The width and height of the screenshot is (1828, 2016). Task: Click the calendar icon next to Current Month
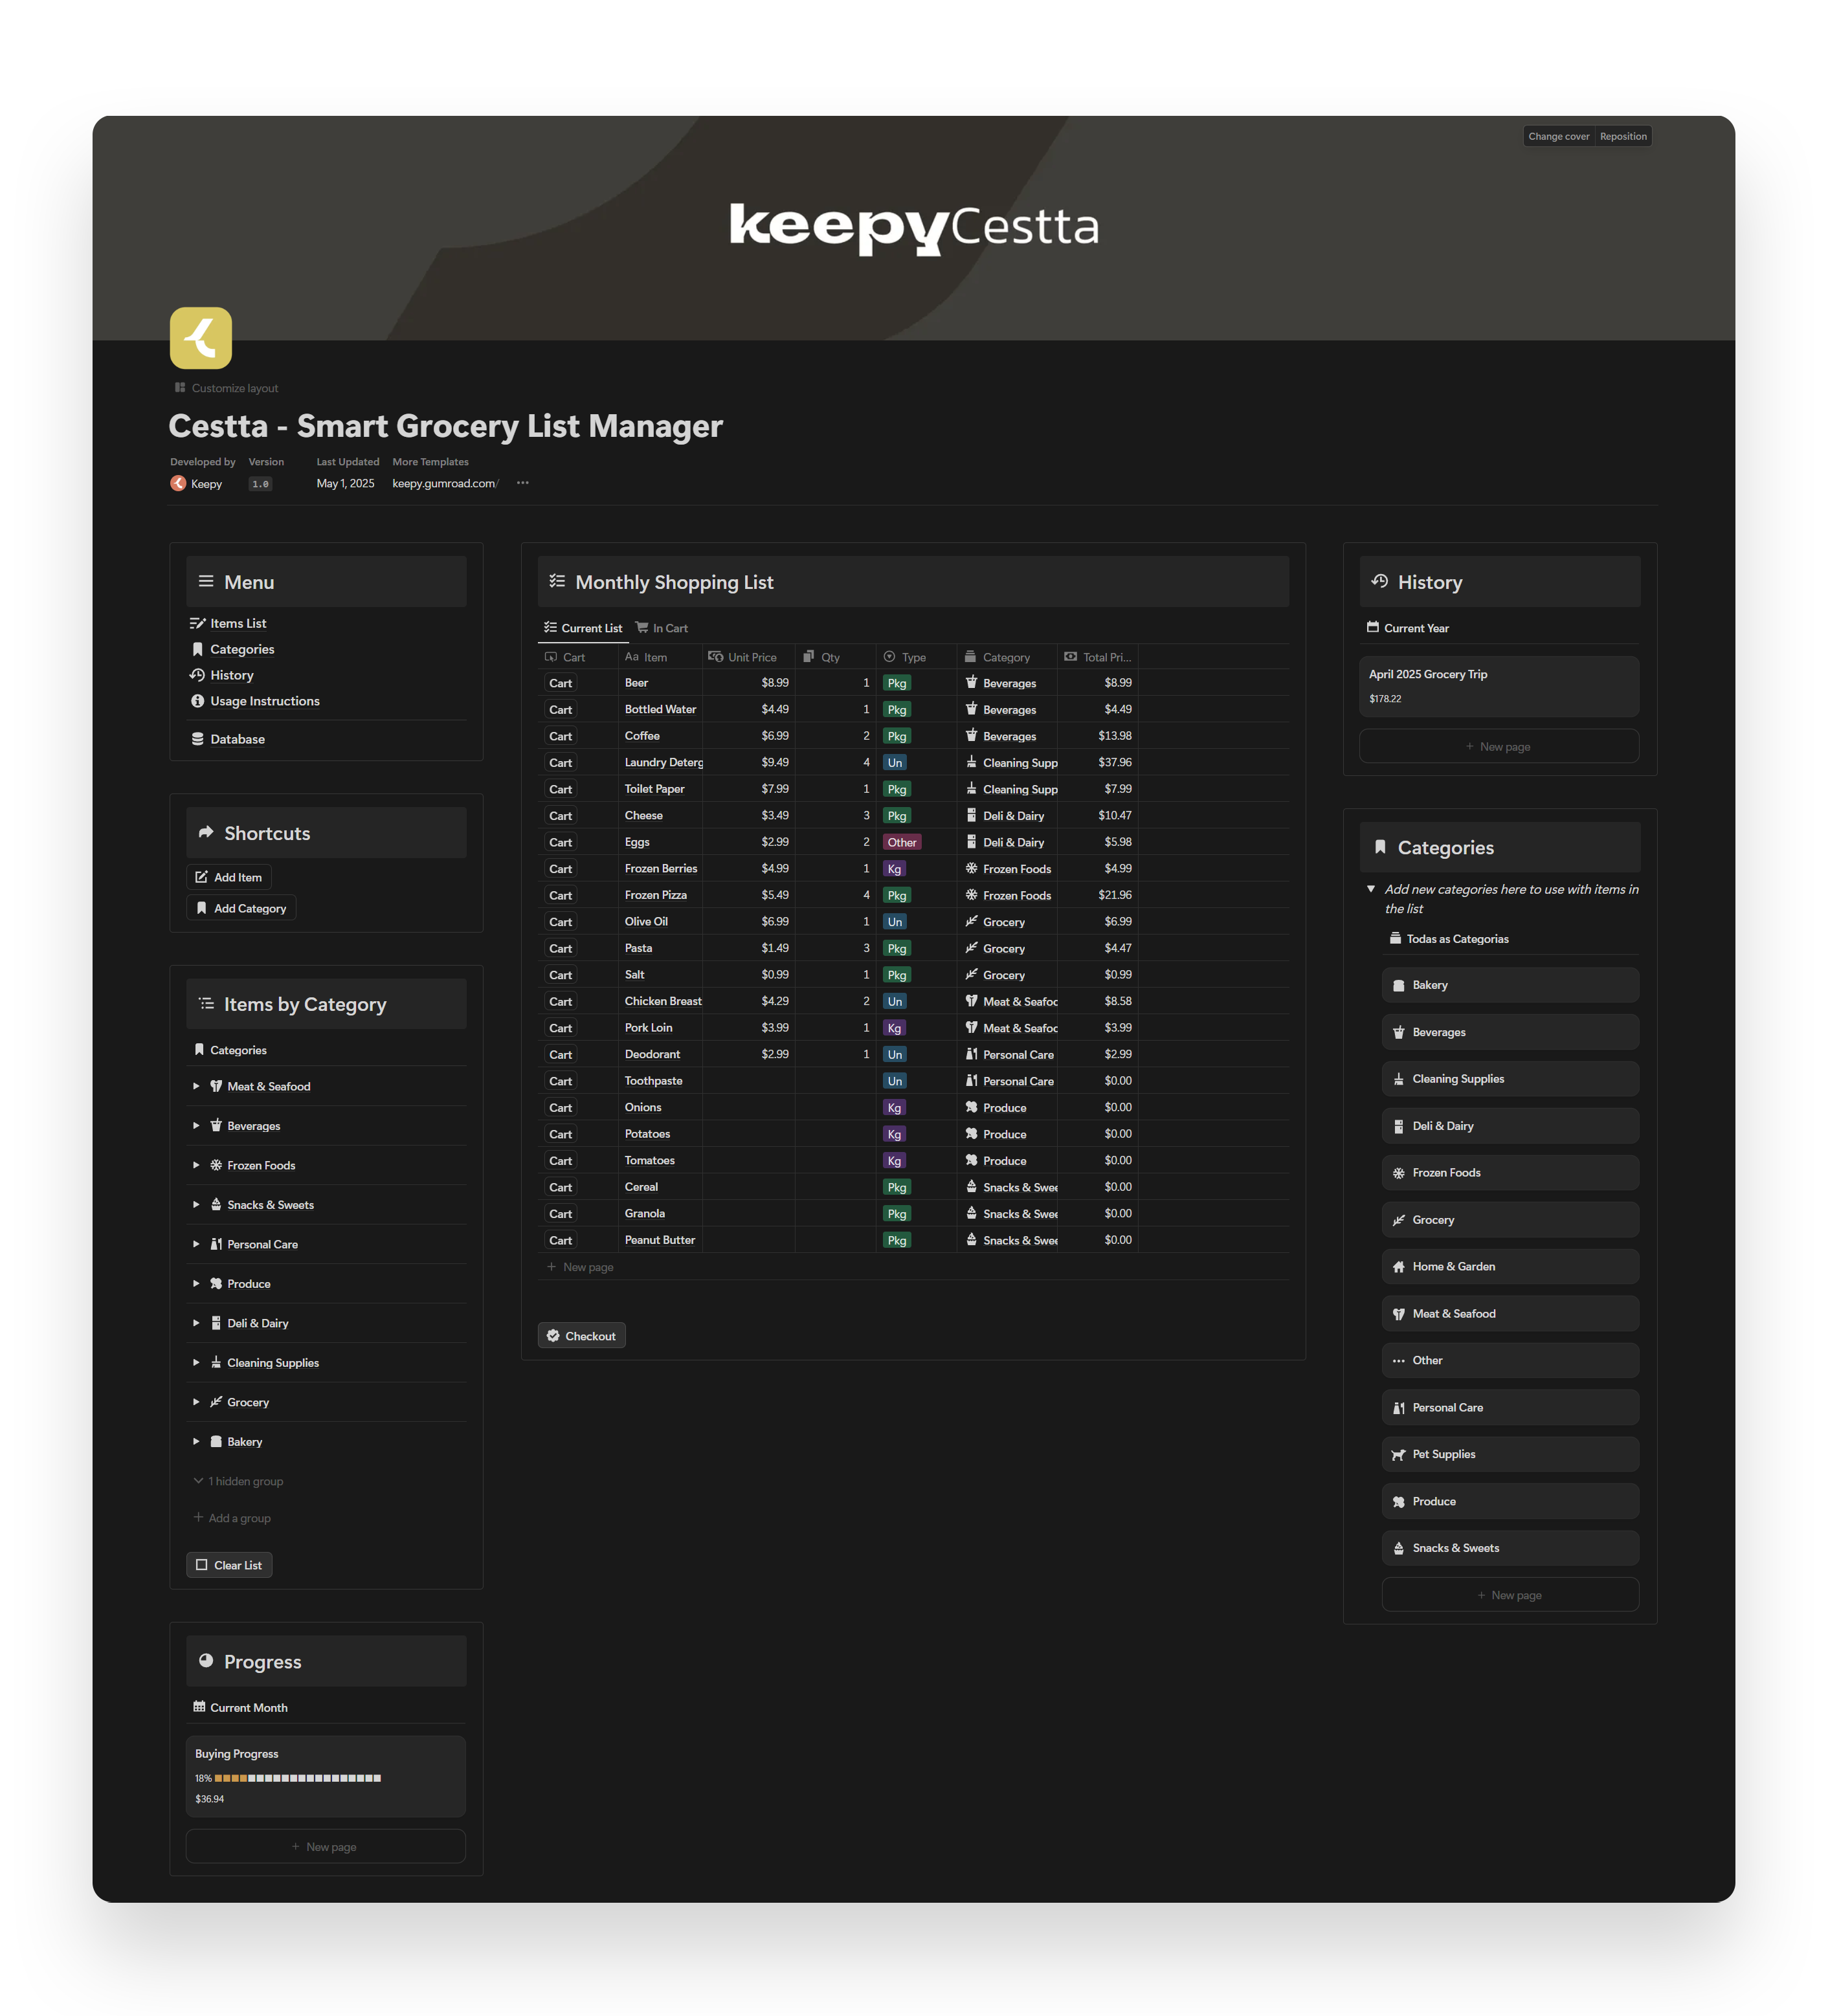(x=199, y=1707)
